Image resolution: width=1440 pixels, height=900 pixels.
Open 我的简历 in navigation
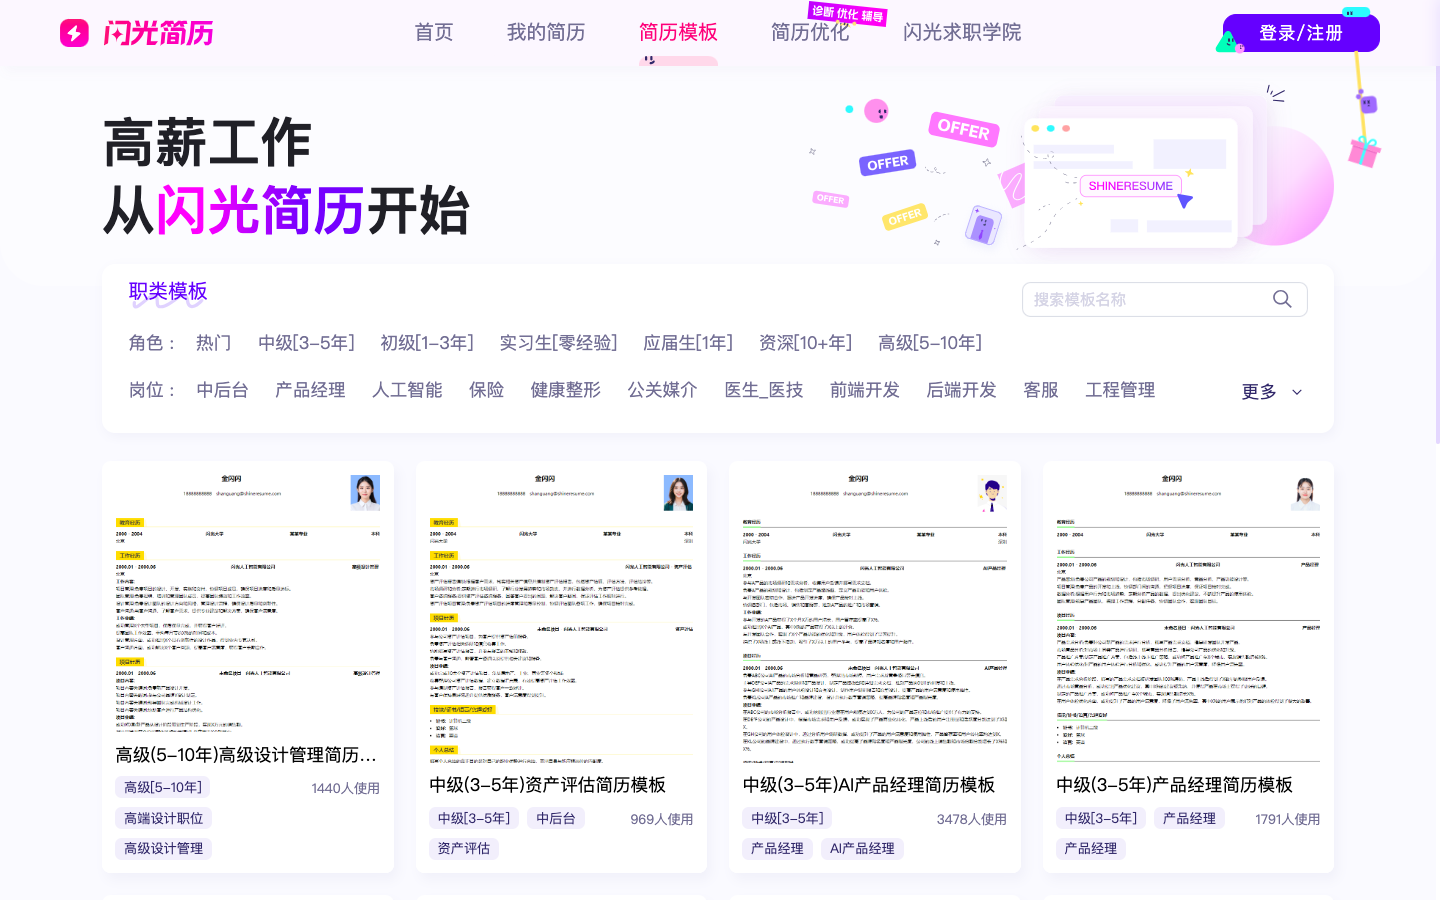coord(546,32)
